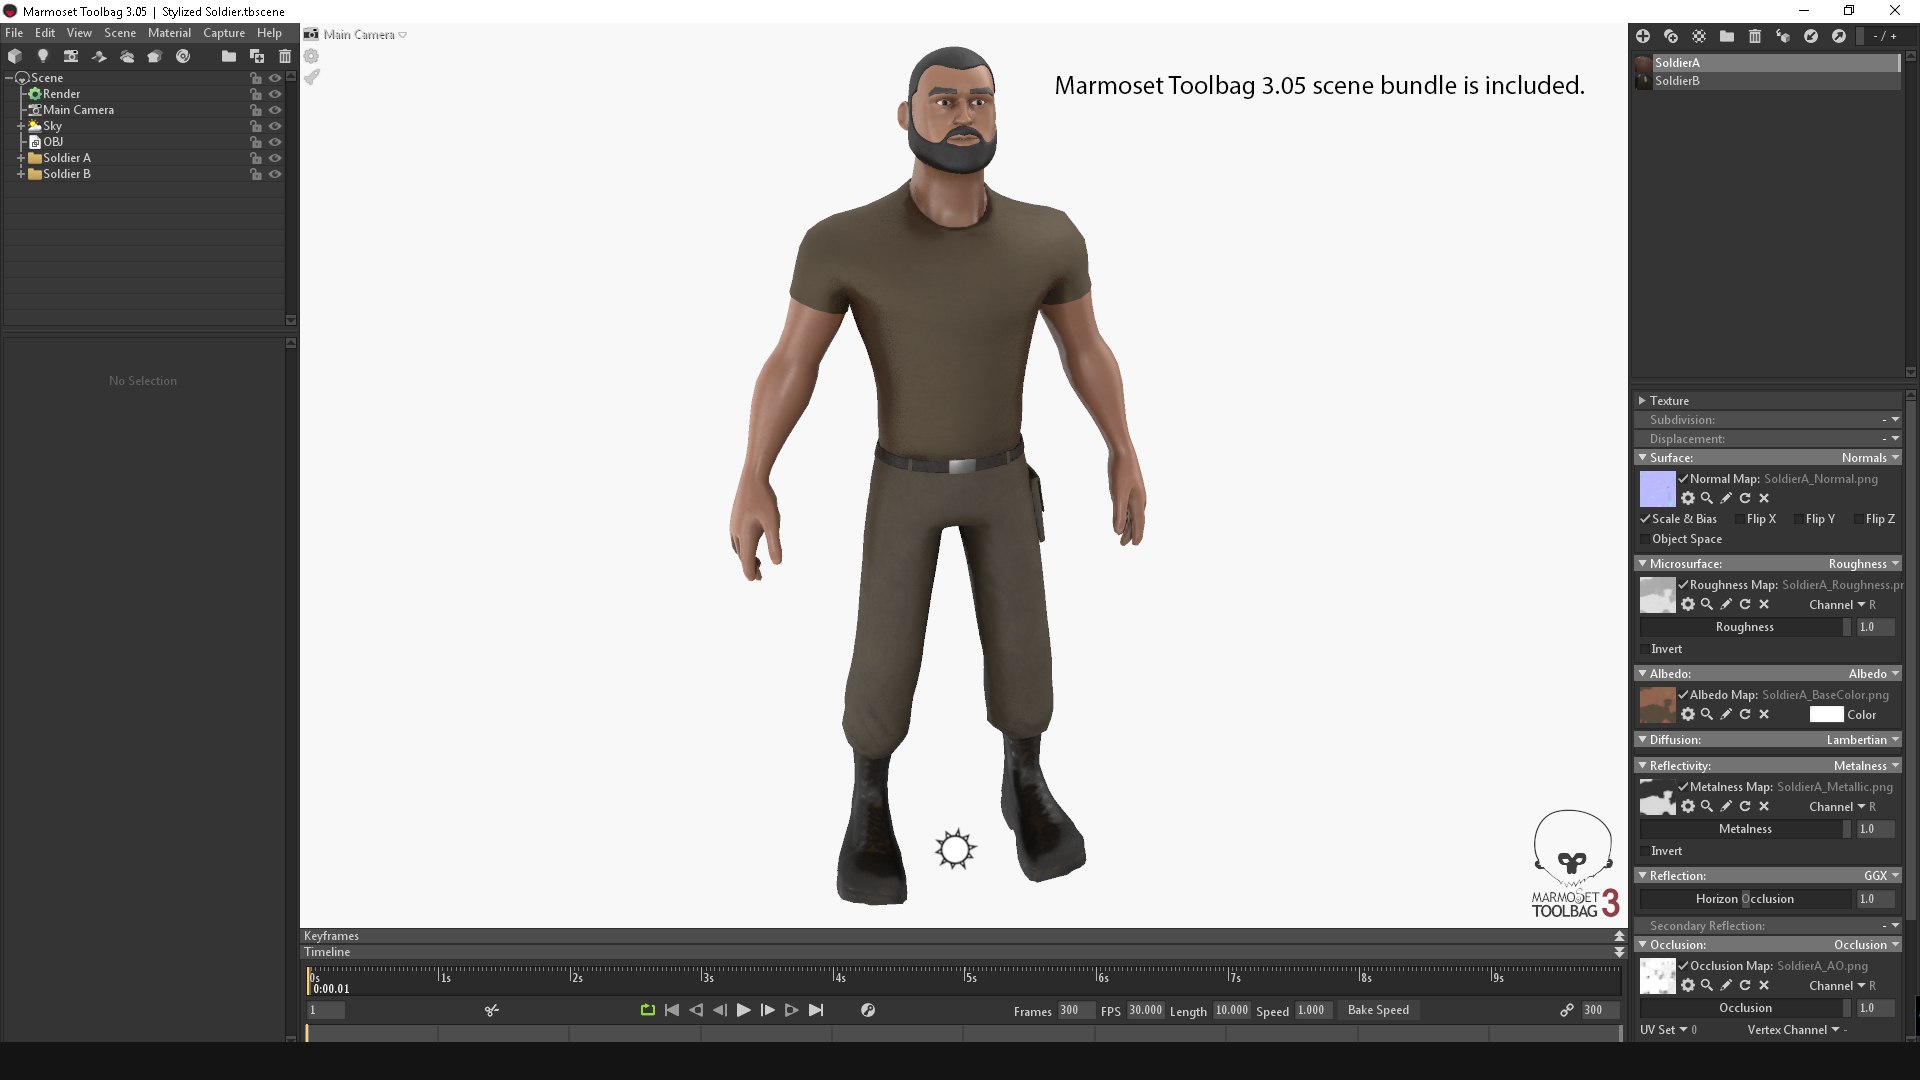Add a new light with the bulb icon
1920x1080 pixels.
click(x=43, y=56)
